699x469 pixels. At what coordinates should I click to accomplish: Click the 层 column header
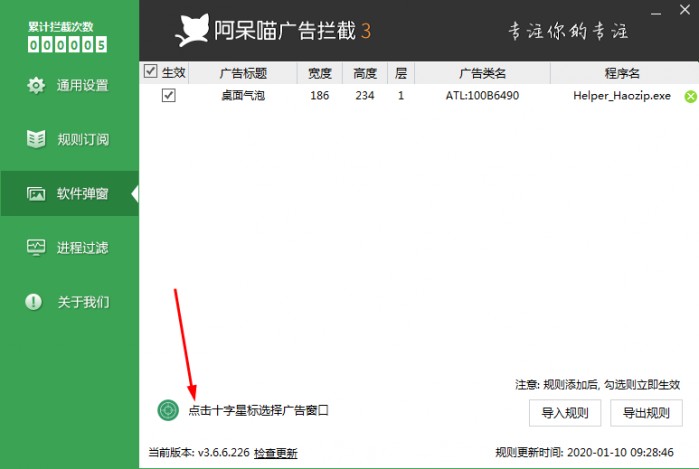pyautogui.click(x=401, y=73)
